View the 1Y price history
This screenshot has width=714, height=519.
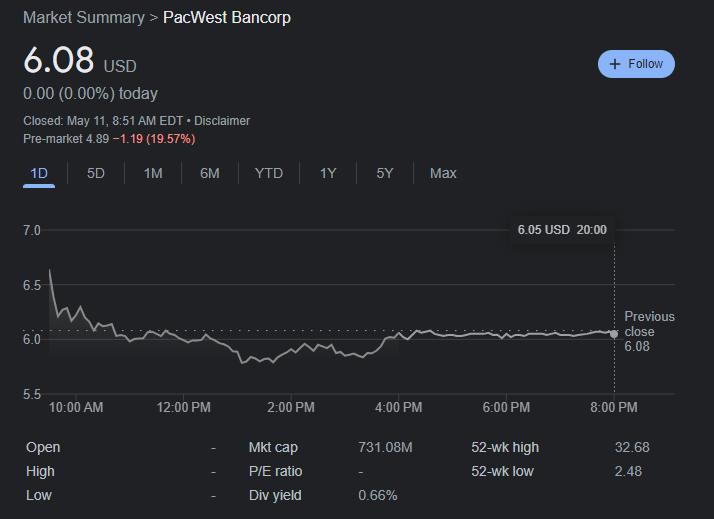tap(328, 173)
